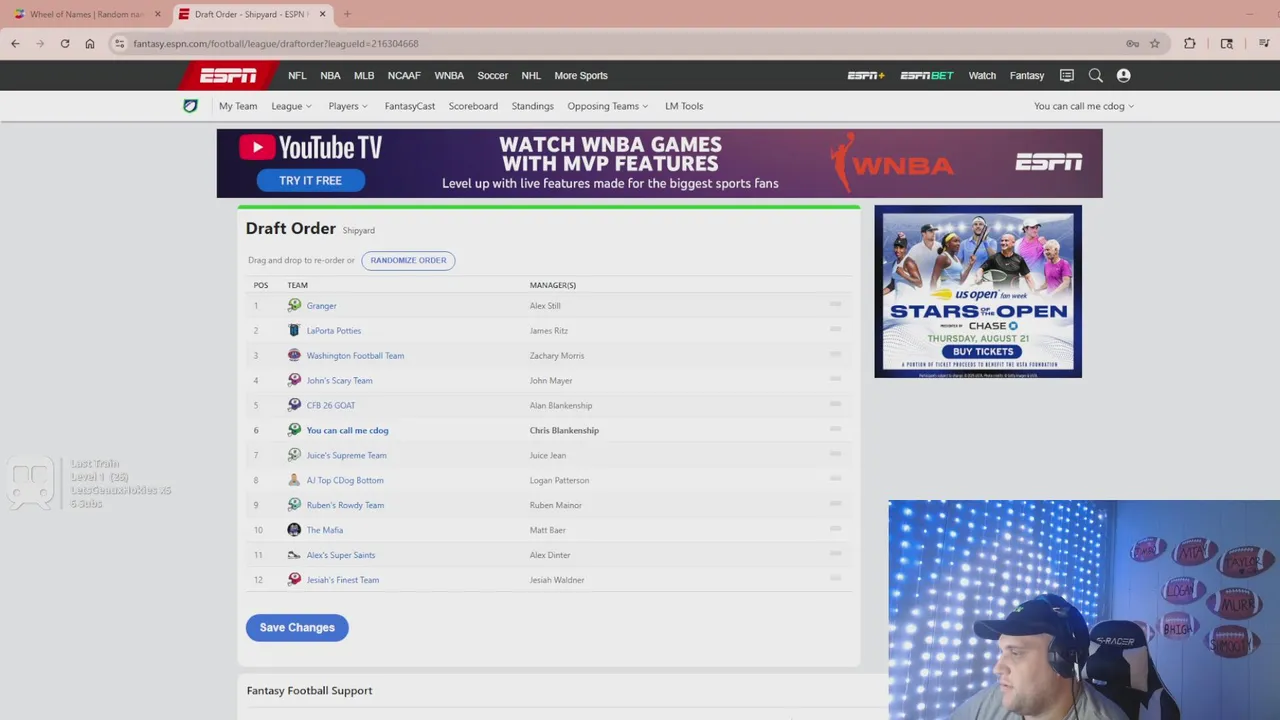Click the browser address bar

[620, 43]
